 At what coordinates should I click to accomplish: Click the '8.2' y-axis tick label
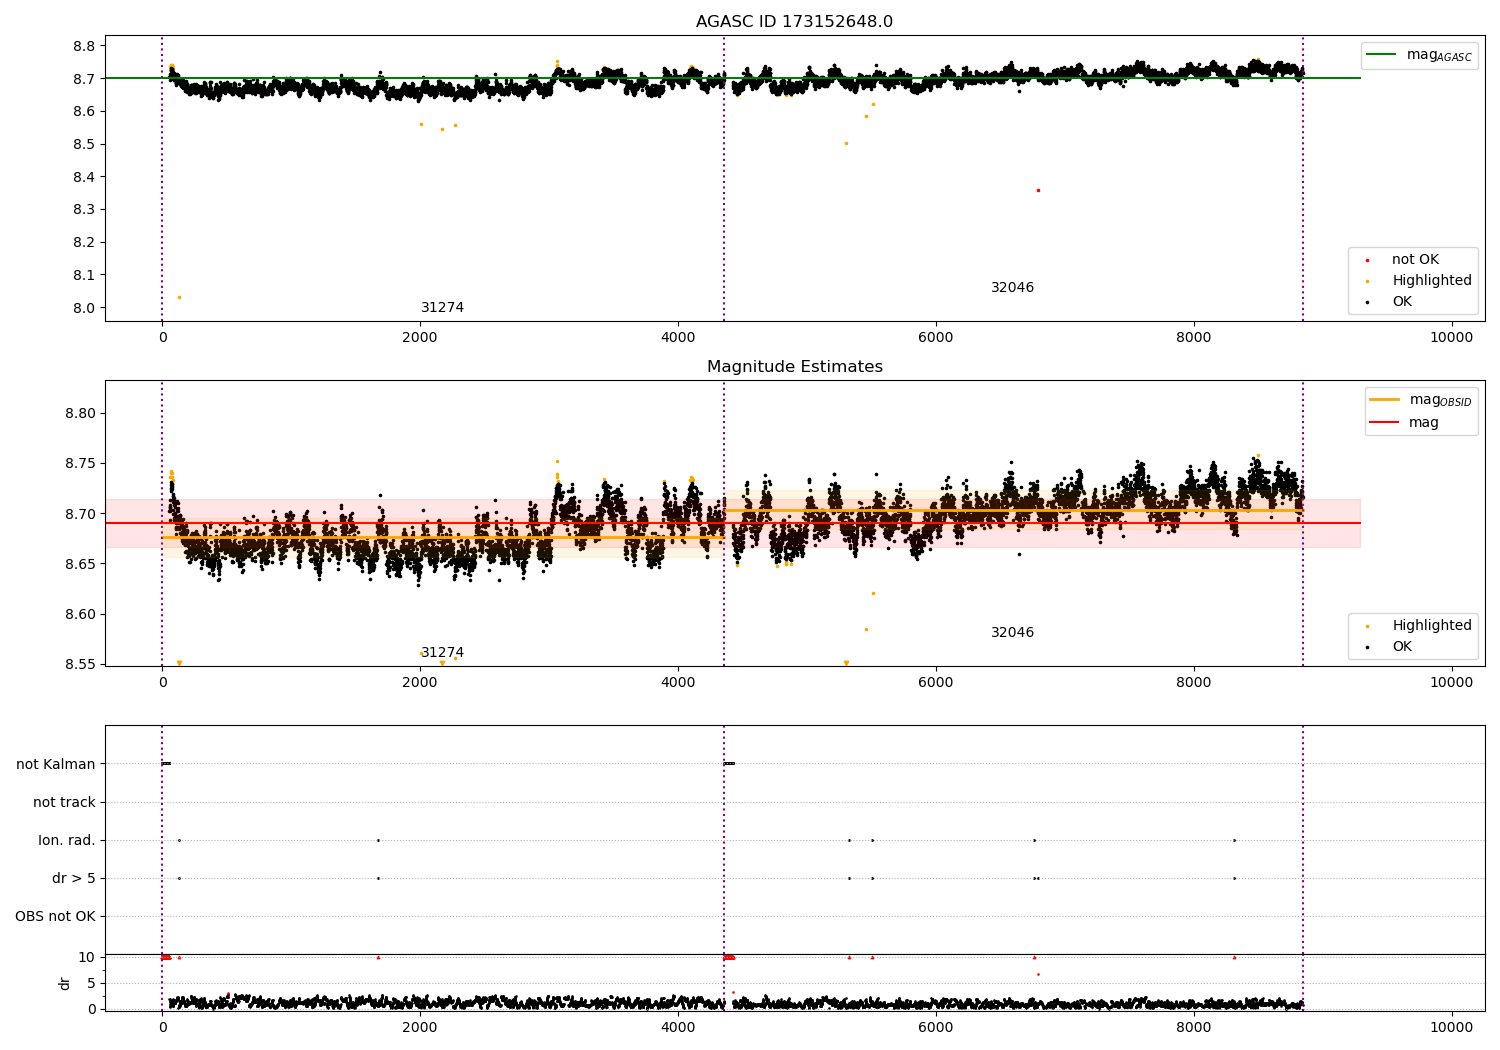pyautogui.click(x=84, y=243)
